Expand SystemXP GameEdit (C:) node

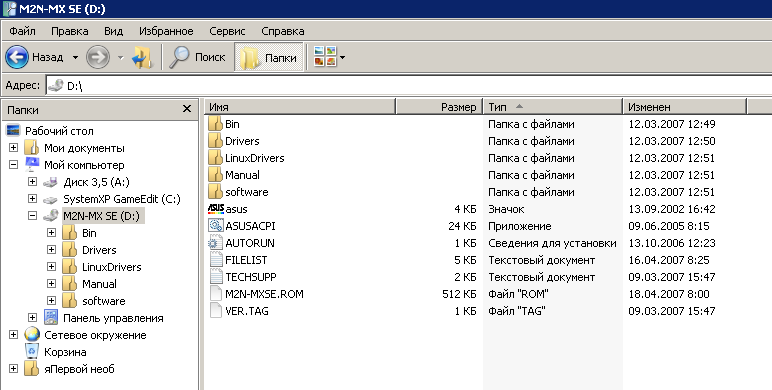pos(32,199)
